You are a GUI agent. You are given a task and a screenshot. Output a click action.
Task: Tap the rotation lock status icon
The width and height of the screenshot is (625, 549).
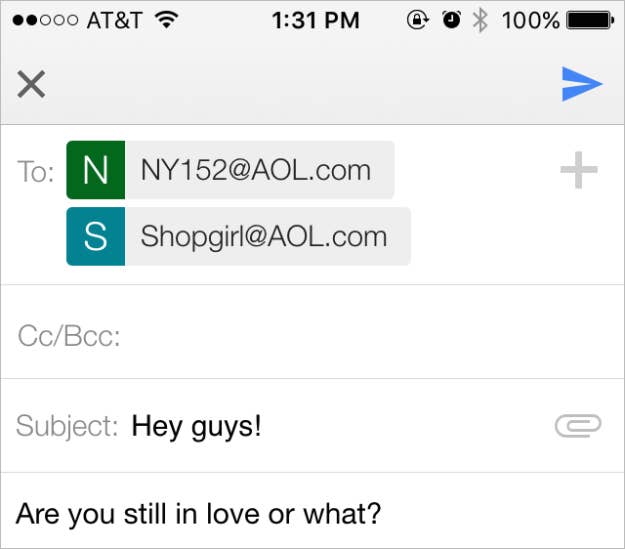[x=417, y=20]
